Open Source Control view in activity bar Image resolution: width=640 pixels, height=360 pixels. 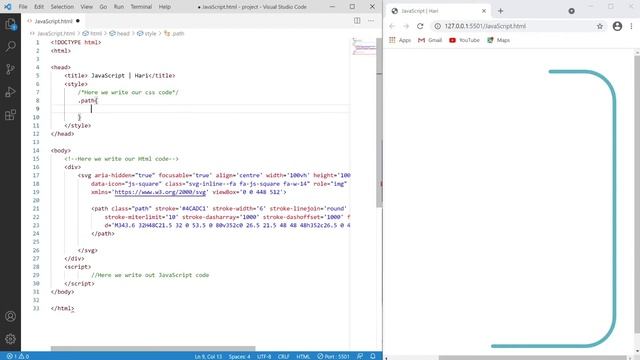coord(10,69)
